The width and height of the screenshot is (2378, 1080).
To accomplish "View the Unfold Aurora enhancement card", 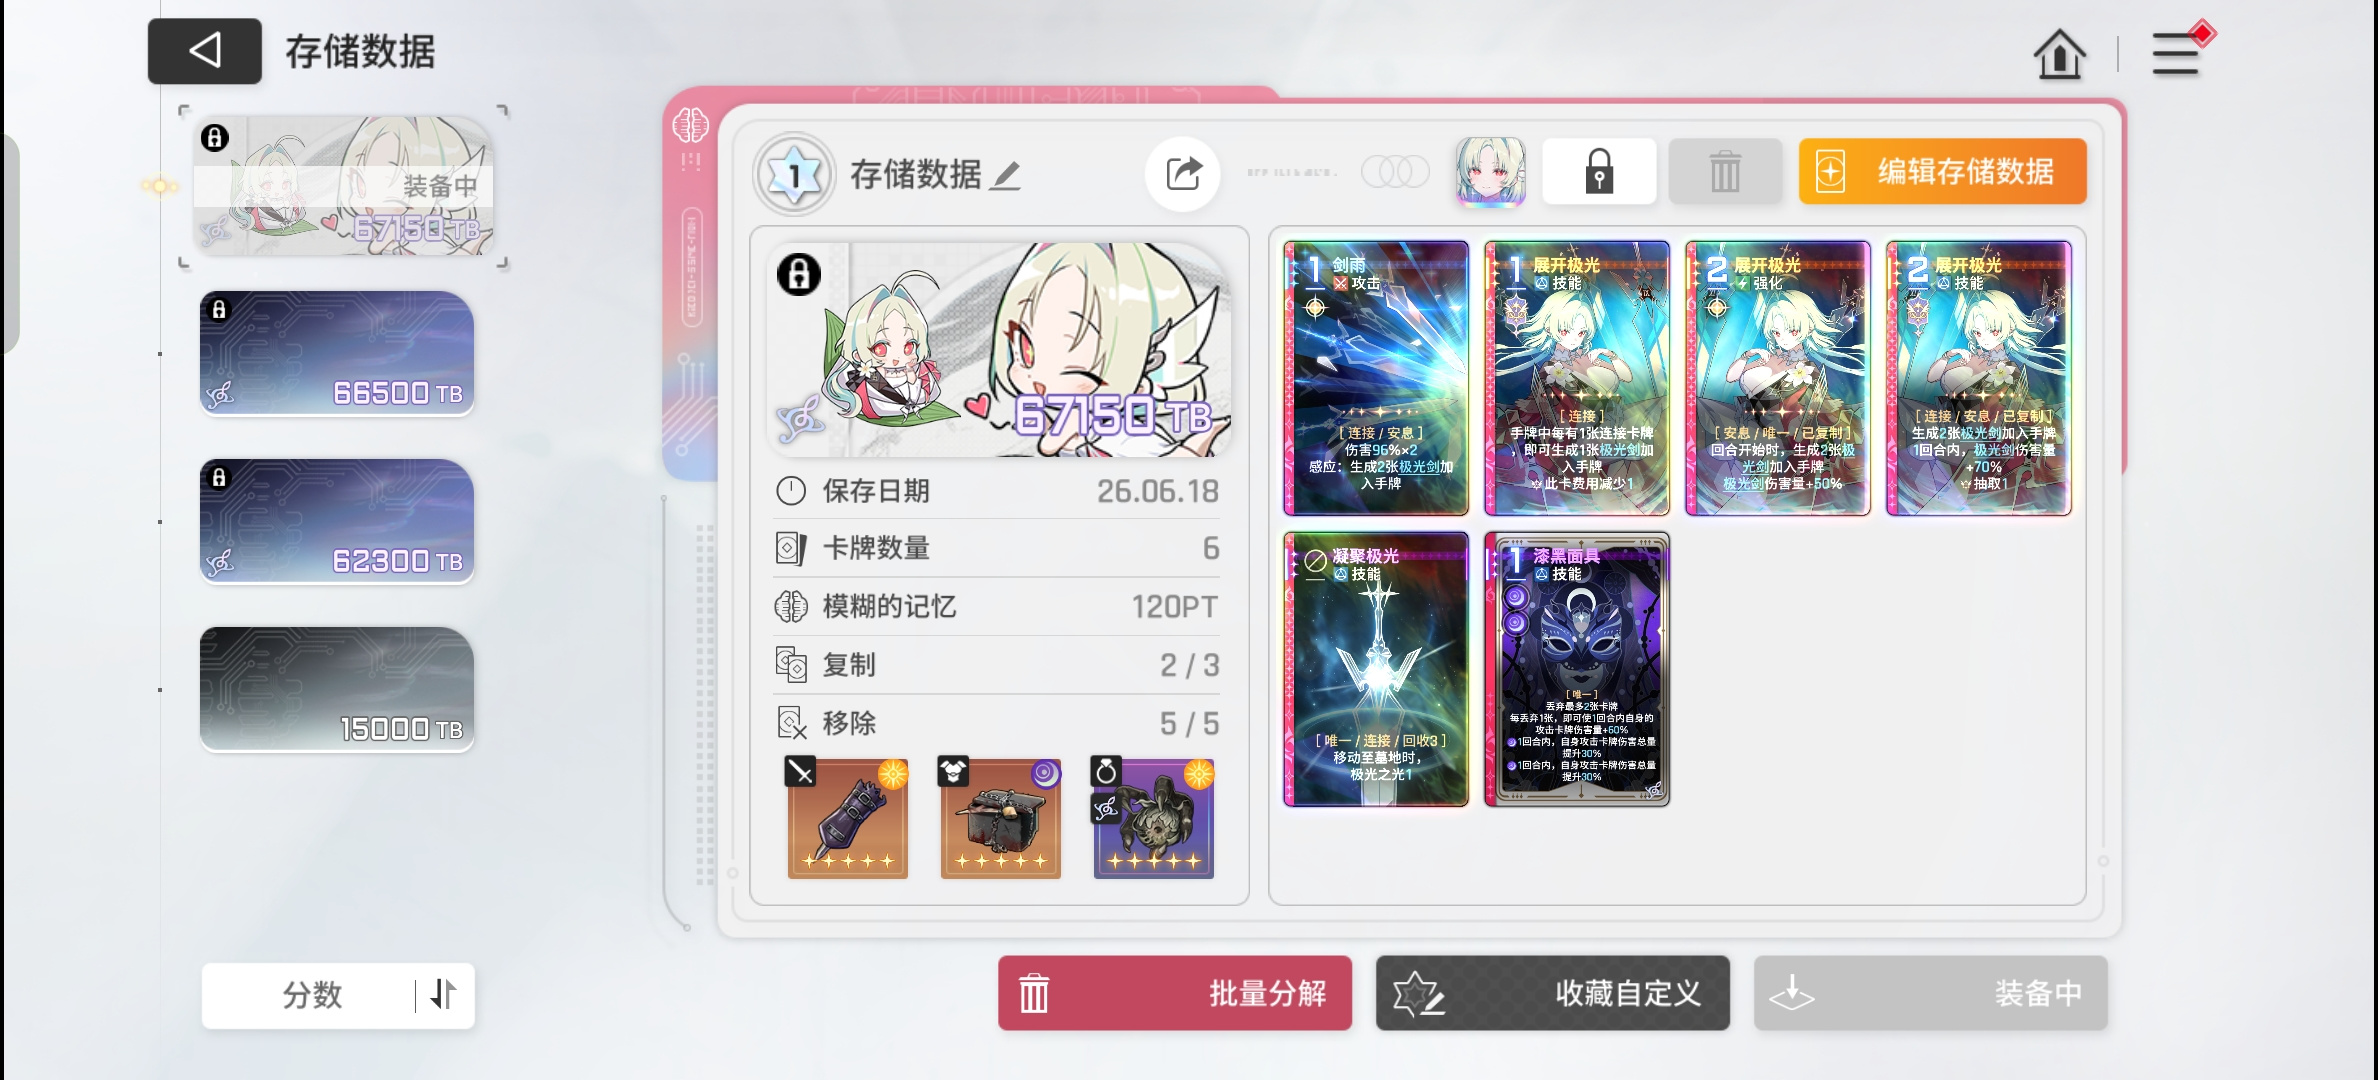I will tap(1778, 378).
